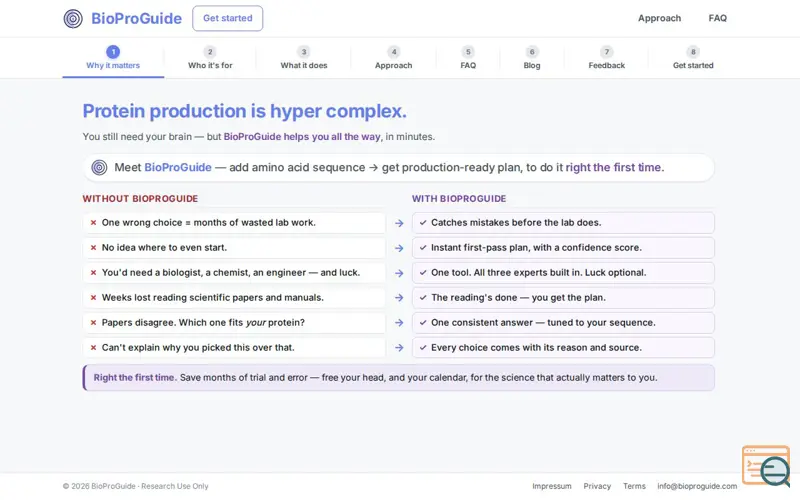Switch to the Who it's for step tab

pos(210,58)
